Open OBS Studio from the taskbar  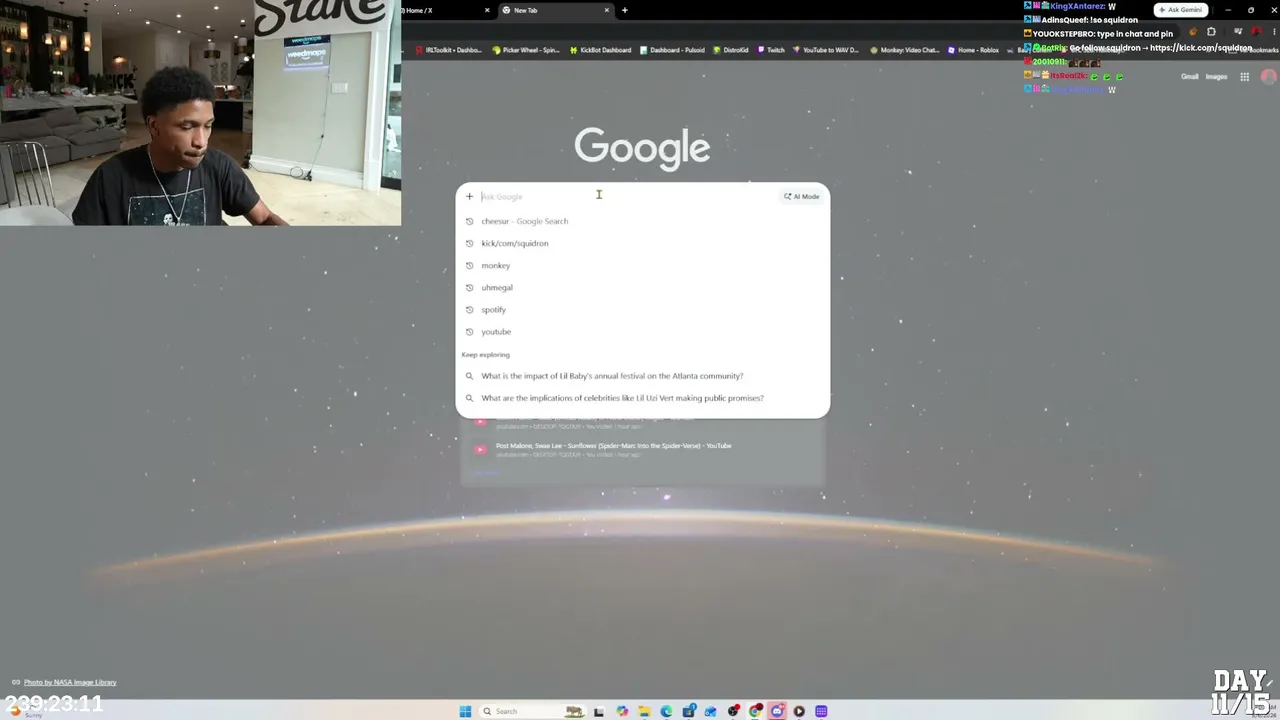[x=733, y=711]
